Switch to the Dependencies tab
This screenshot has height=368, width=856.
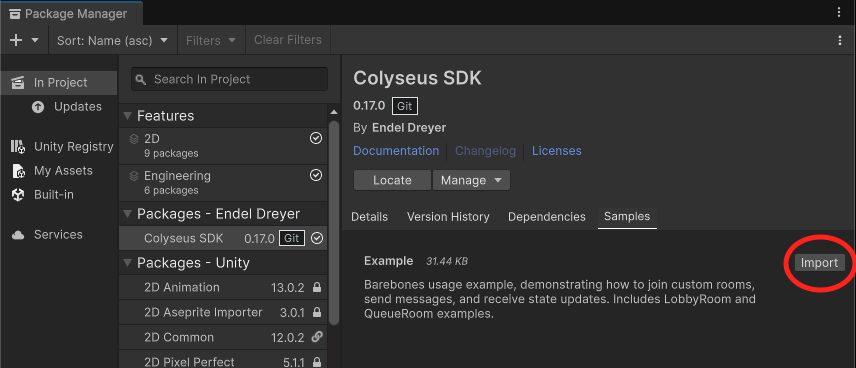point(546,217)
